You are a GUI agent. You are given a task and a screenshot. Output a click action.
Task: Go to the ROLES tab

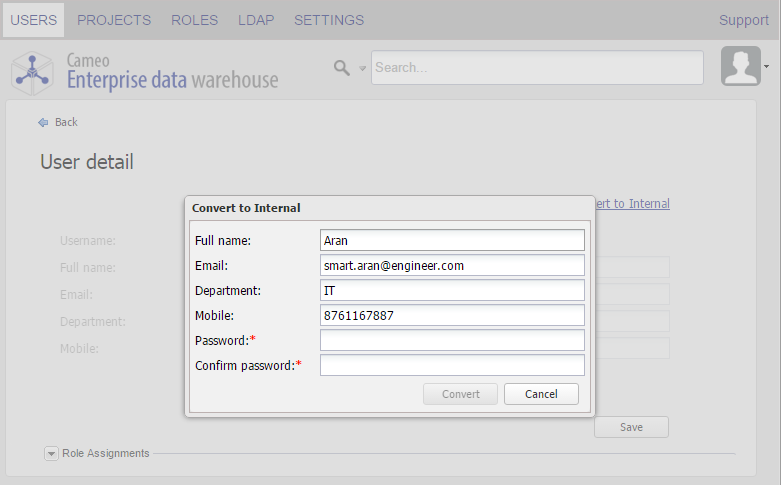coord(194,20)
